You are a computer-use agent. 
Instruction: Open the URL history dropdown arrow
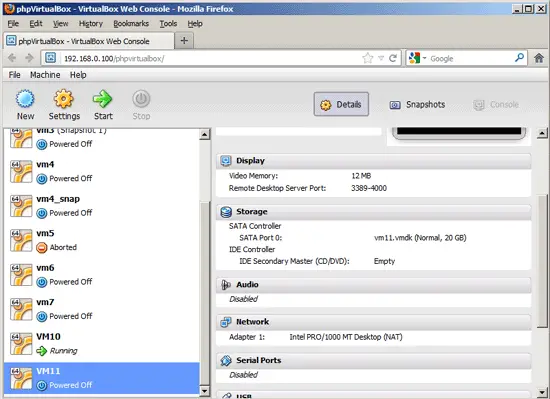(381, 58)
